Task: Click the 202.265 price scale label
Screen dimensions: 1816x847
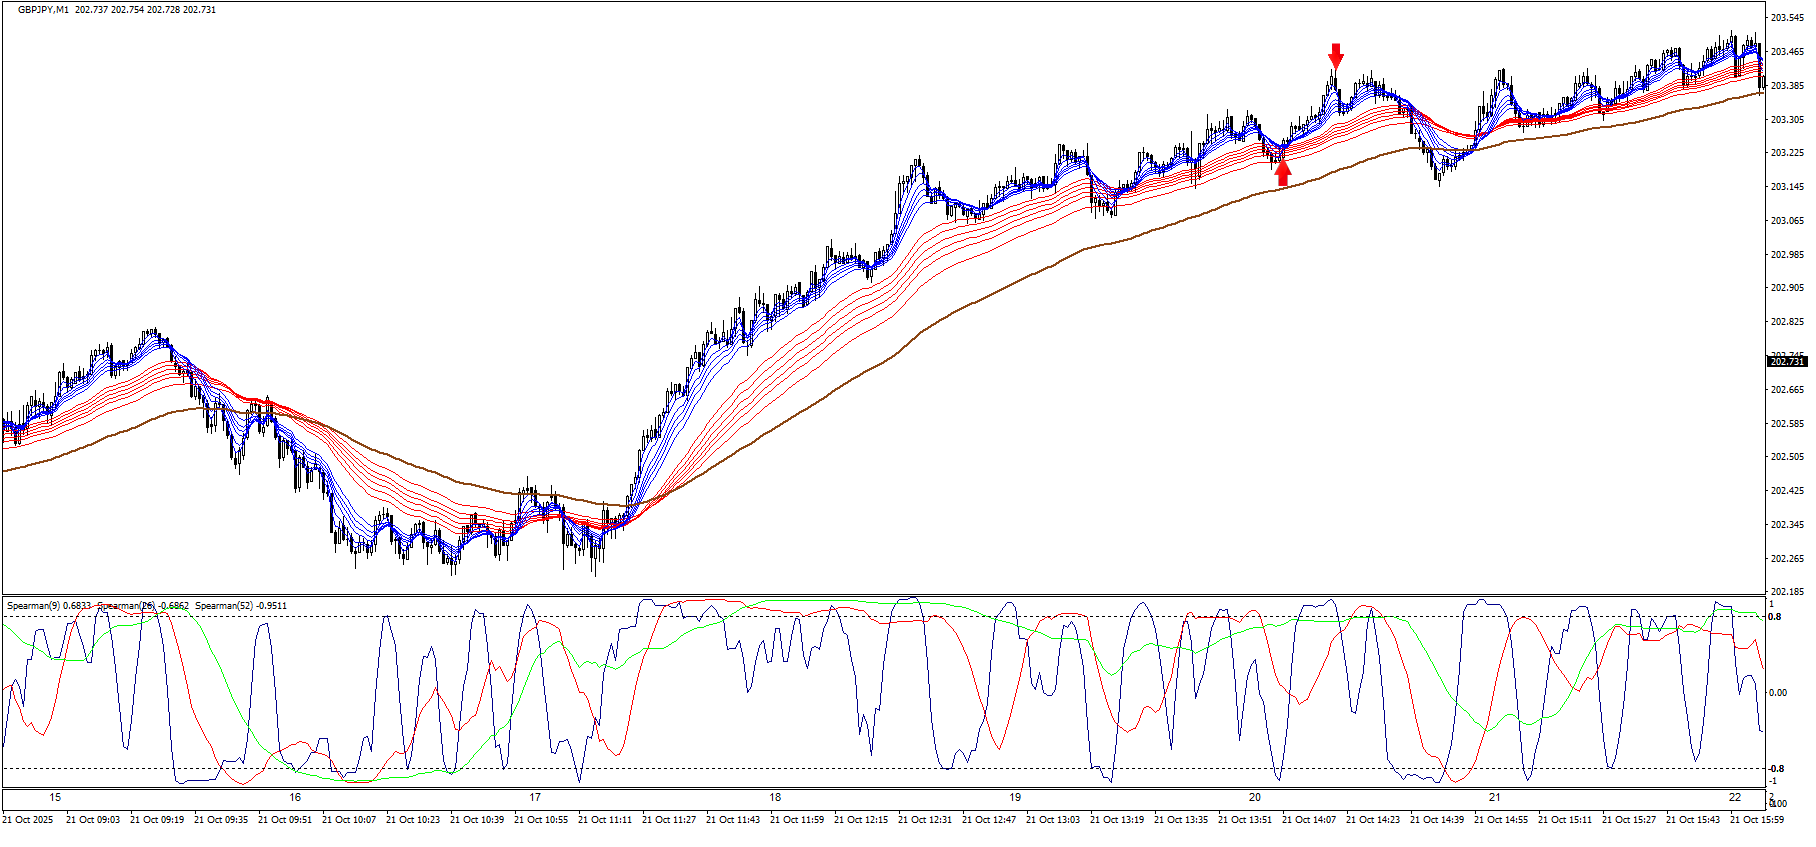Action: click(1787, 559)
